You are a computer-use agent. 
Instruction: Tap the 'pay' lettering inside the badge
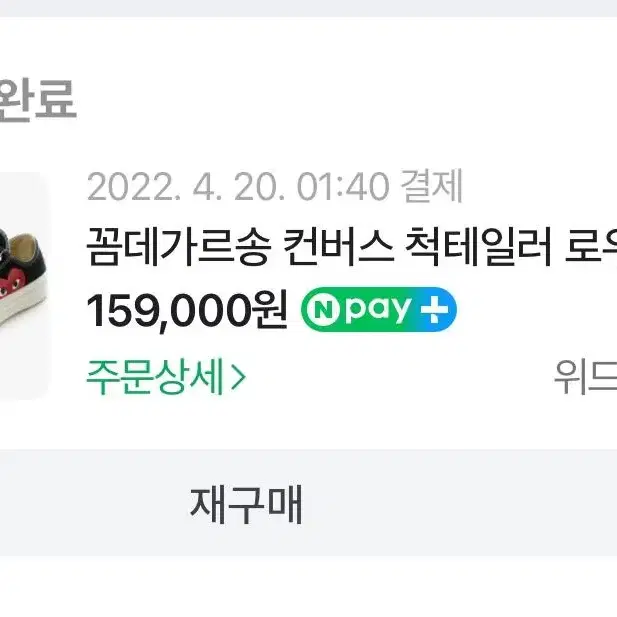379,310
